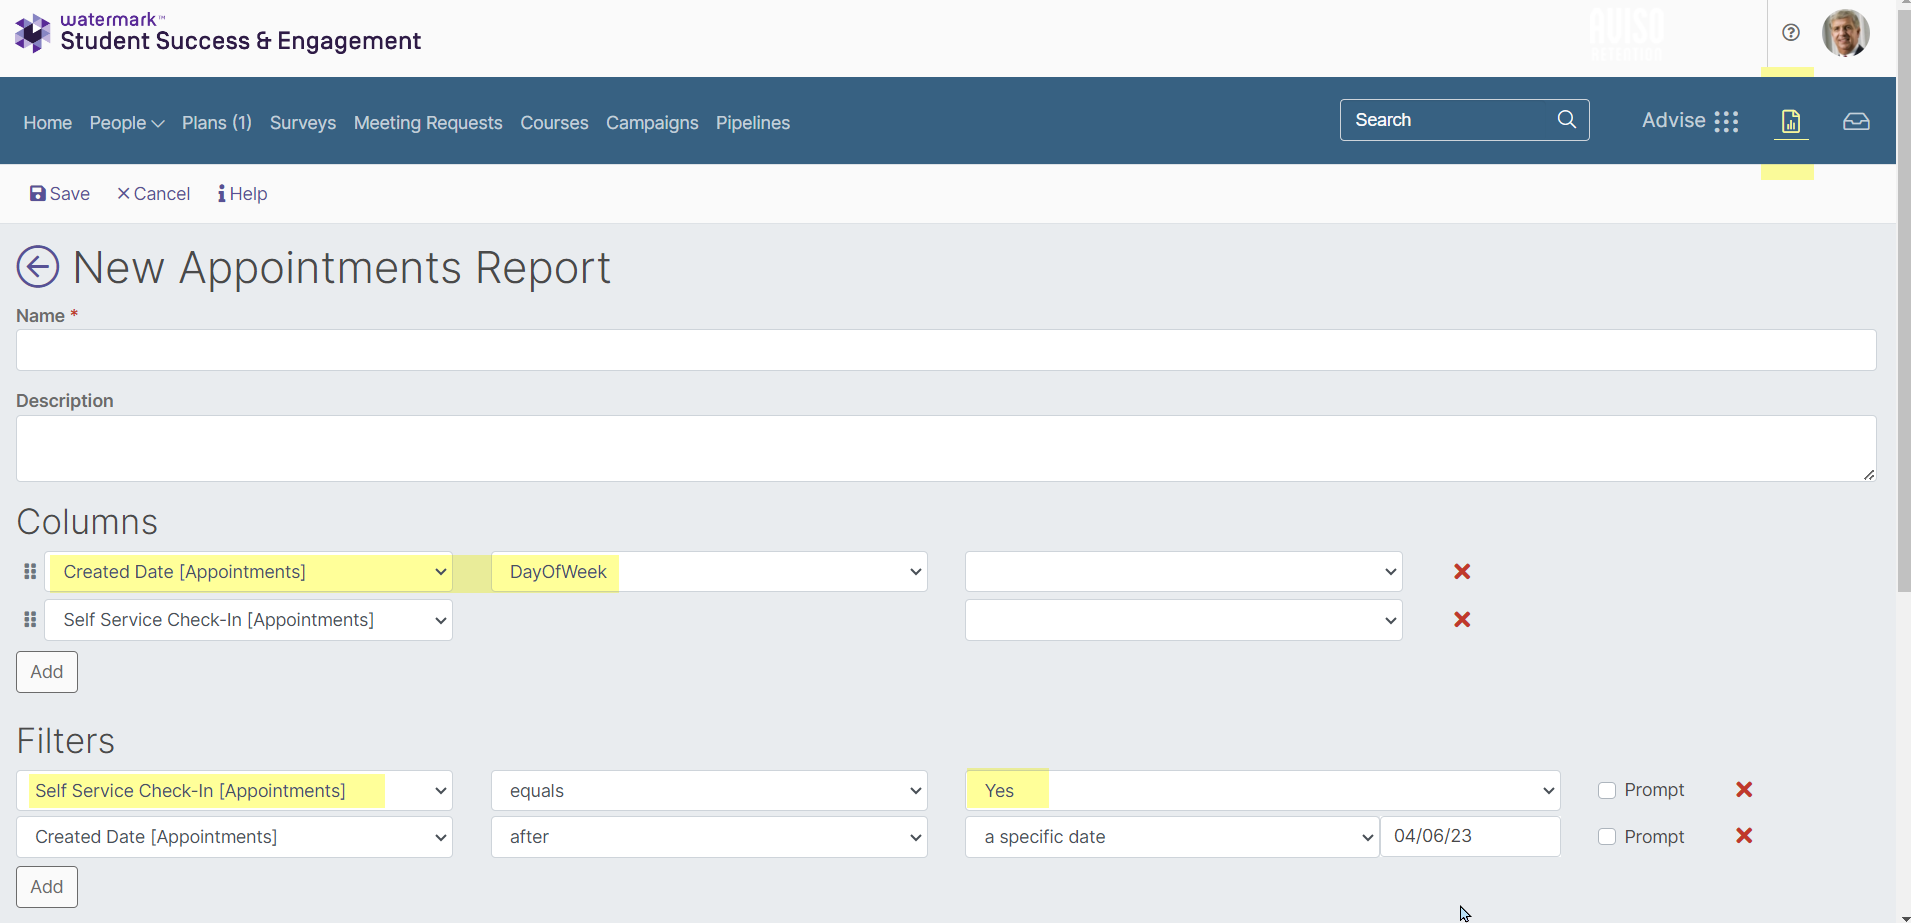Open the user profile avatar

coord(1846,33)
